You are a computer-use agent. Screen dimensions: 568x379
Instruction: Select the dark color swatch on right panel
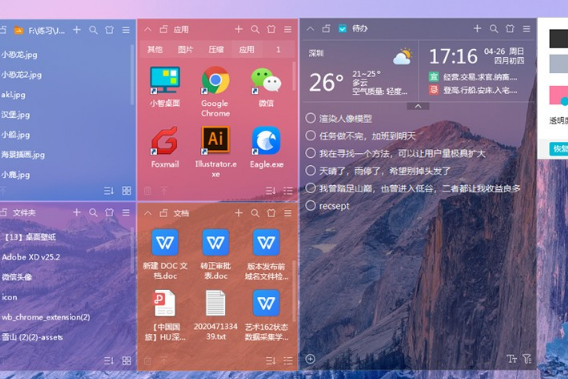[559, 39]
